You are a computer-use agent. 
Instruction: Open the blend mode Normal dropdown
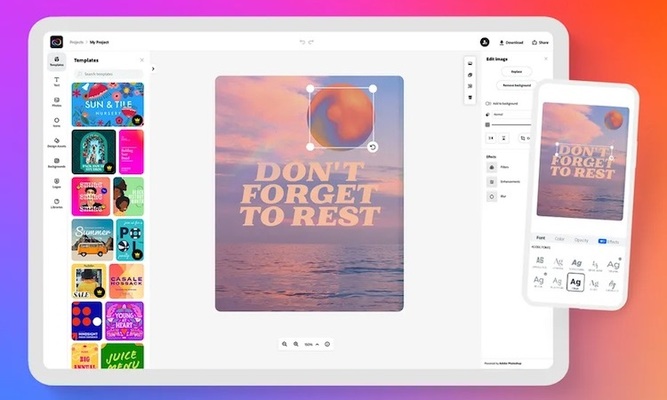coord(512,114)
